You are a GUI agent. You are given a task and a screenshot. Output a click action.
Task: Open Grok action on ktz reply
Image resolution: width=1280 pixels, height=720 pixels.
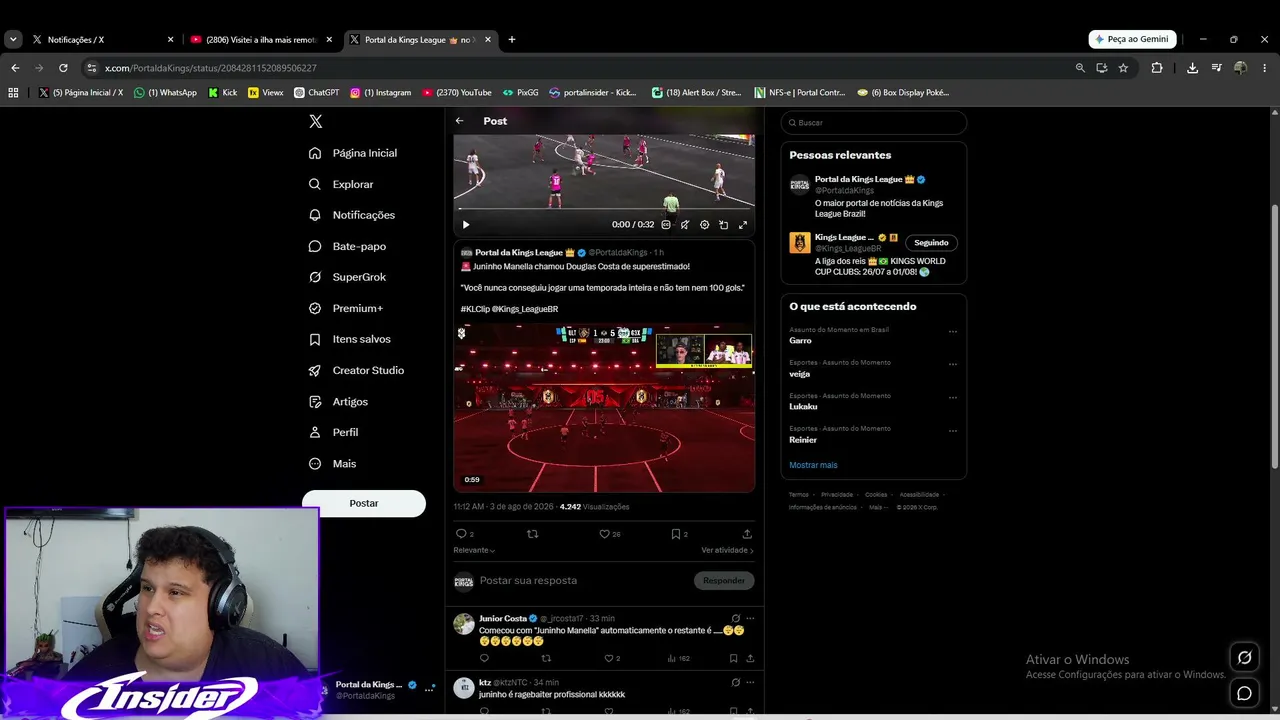(736, 682)
